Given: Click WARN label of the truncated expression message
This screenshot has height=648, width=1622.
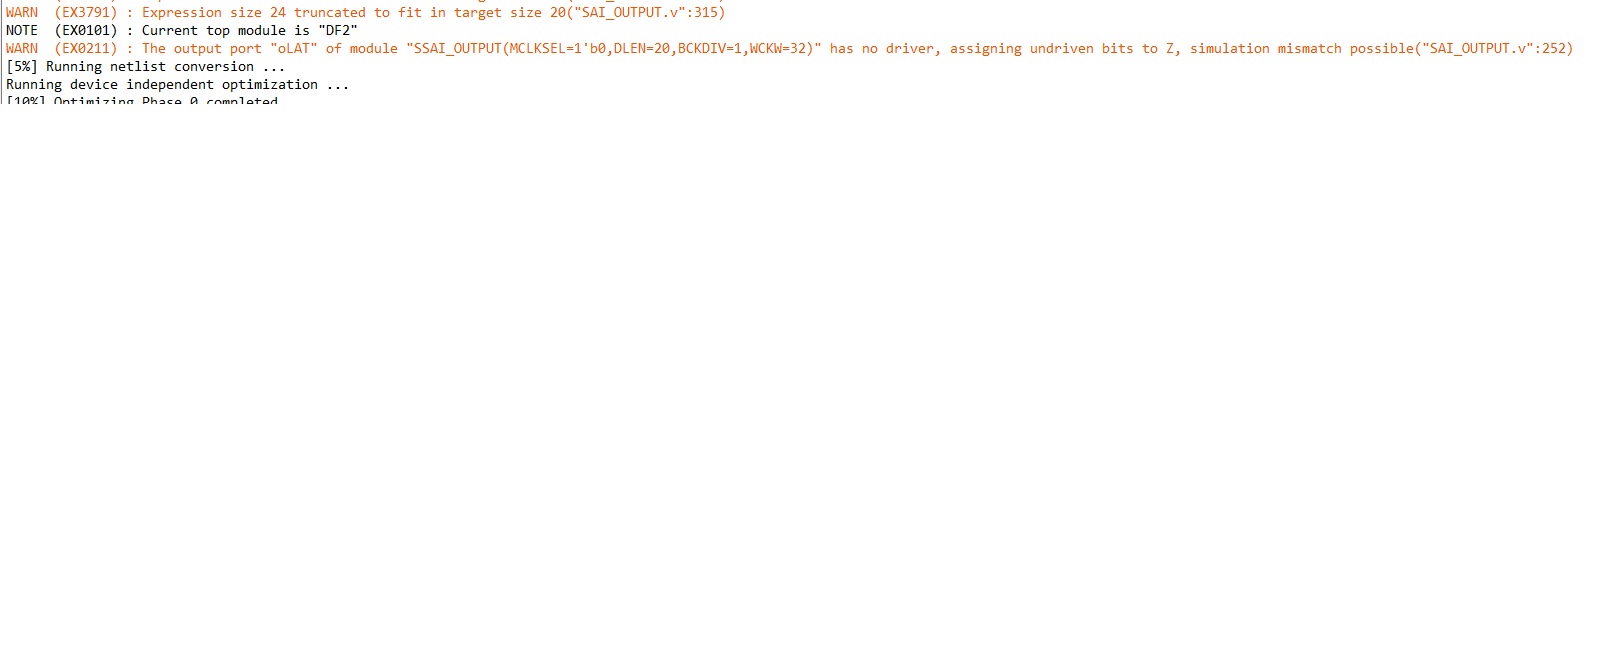Looking at the screenshot, I should click(22, 13).
